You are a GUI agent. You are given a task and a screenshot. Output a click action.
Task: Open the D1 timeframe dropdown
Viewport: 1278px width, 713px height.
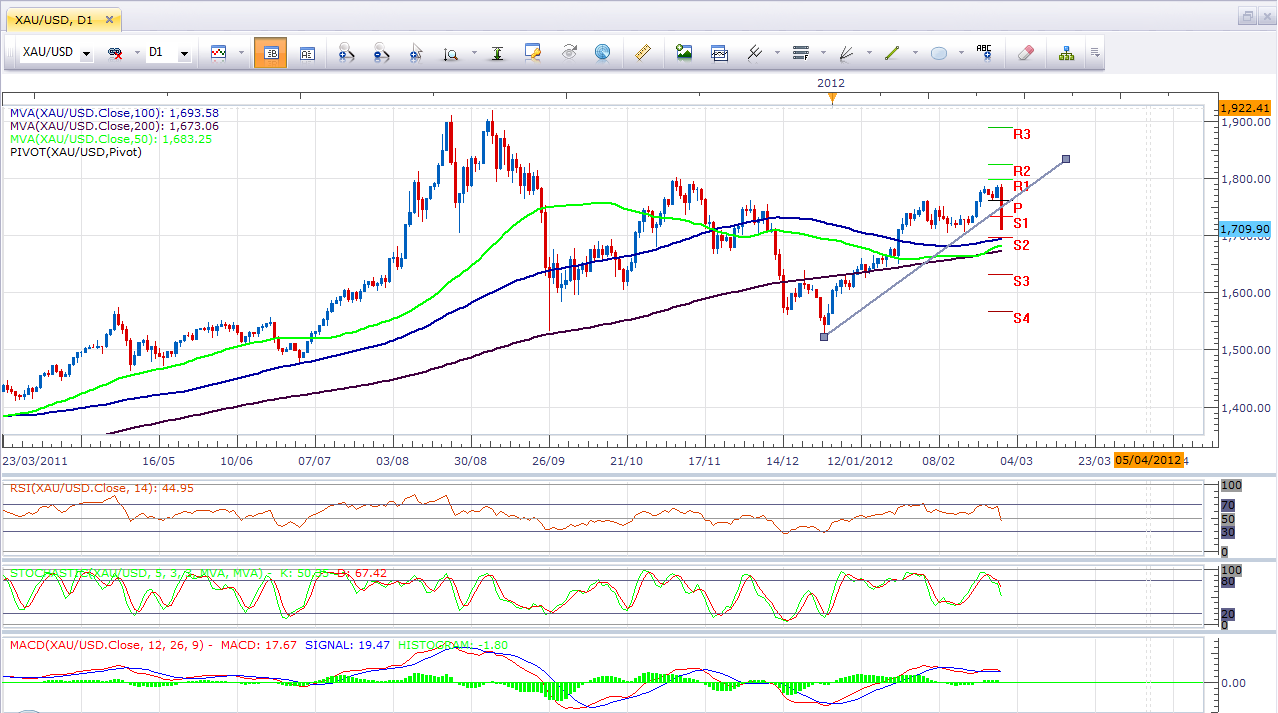(184, 53)
